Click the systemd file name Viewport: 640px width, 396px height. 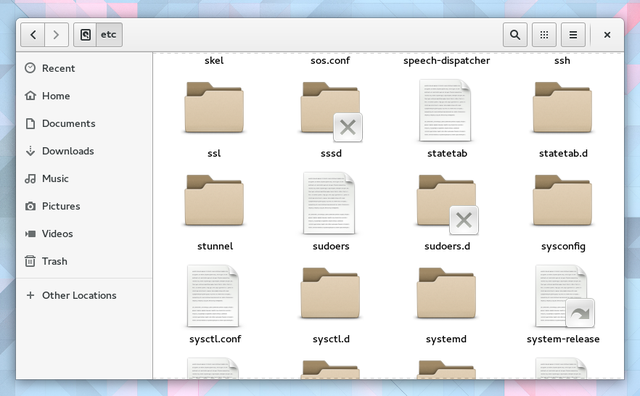pos(446,339)
